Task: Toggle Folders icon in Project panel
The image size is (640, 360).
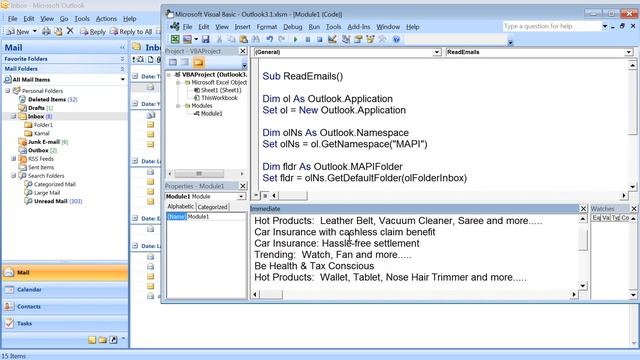Action: (199, 62)
